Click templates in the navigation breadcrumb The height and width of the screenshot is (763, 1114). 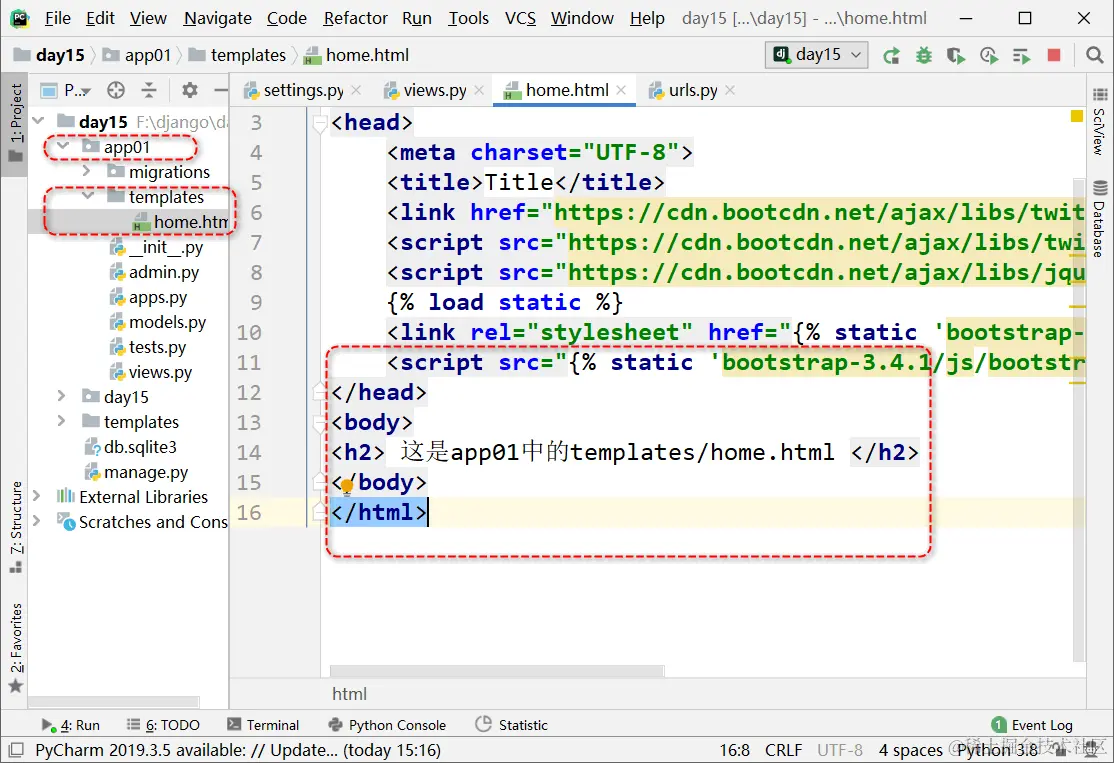[238, 55]
